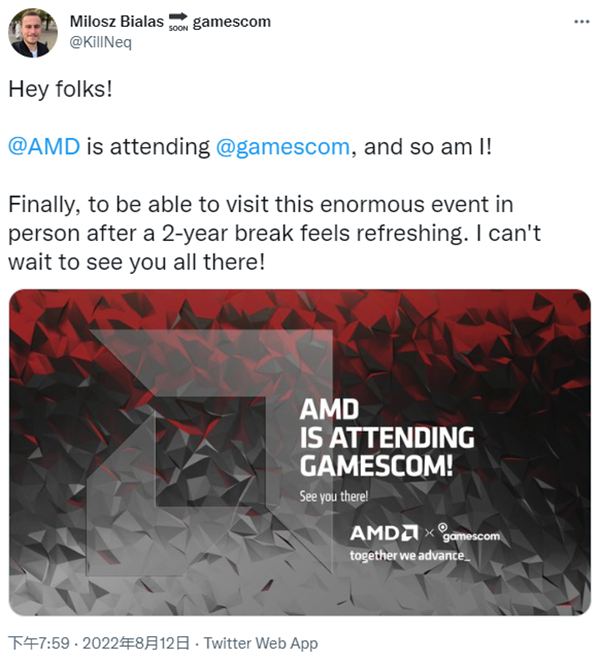Viewport: 600px width, 661px height.
Task: Open the Twitter Web App source link
Action: tap(261, 642)
